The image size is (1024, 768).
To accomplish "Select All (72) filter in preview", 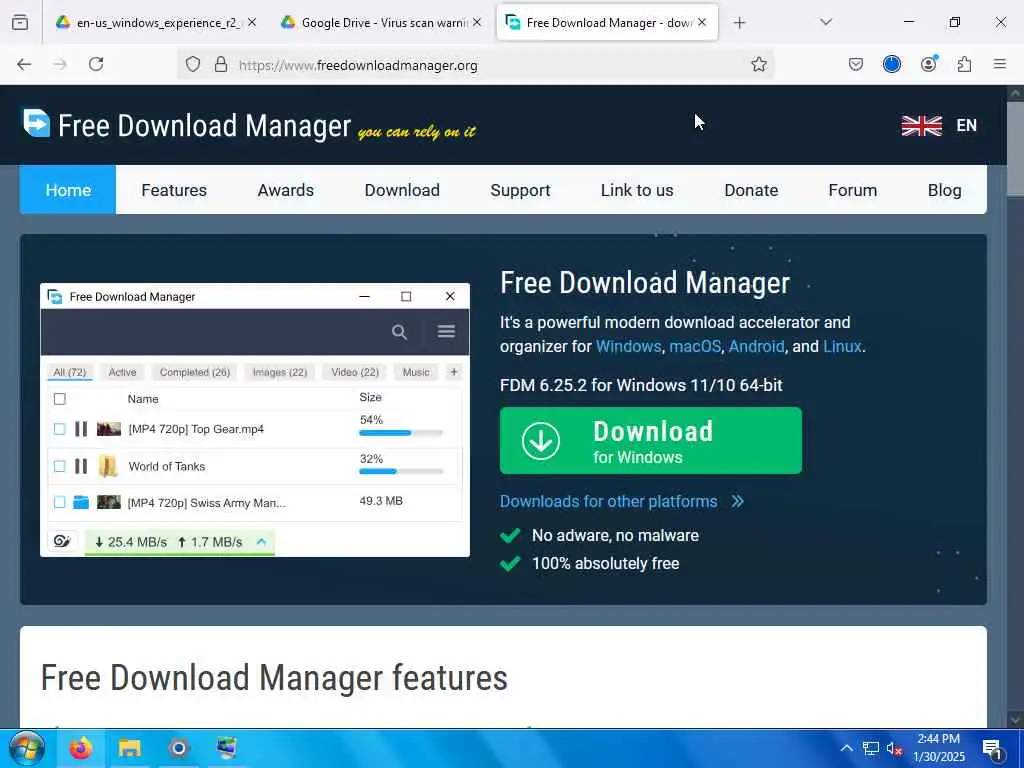I will tap(70, 372).
